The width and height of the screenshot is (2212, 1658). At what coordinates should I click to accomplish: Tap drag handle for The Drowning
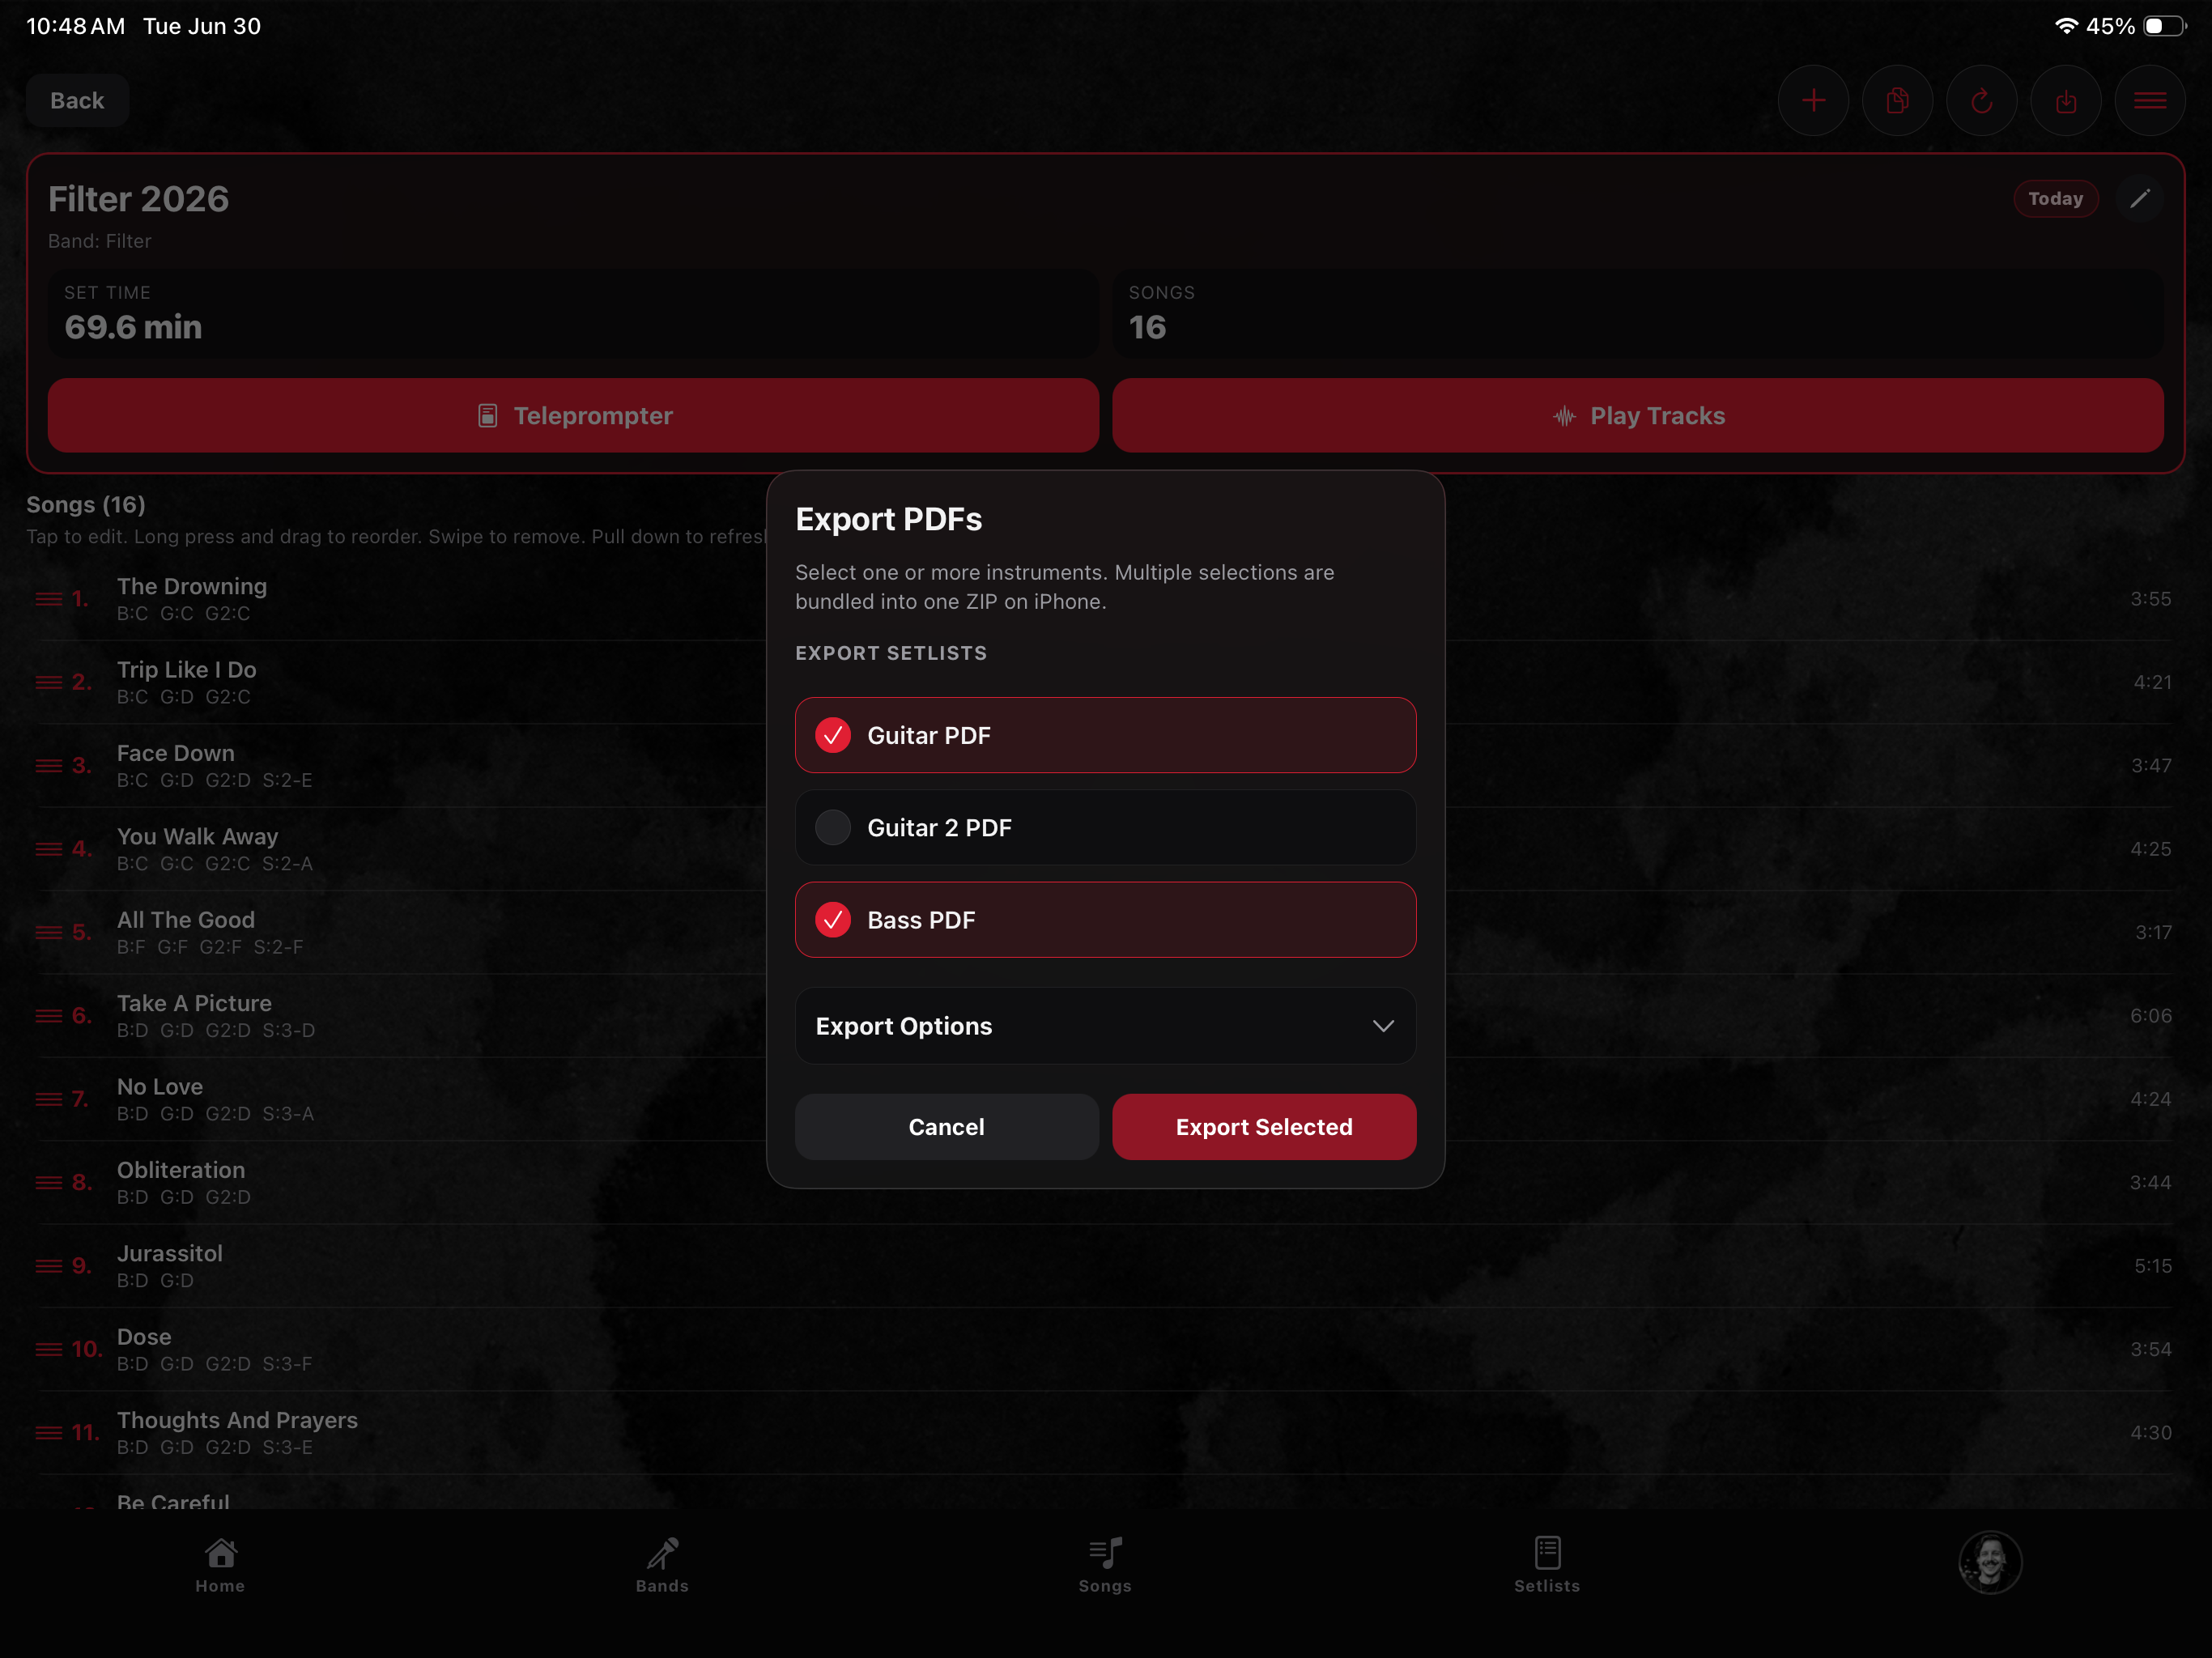pos(48,599)
